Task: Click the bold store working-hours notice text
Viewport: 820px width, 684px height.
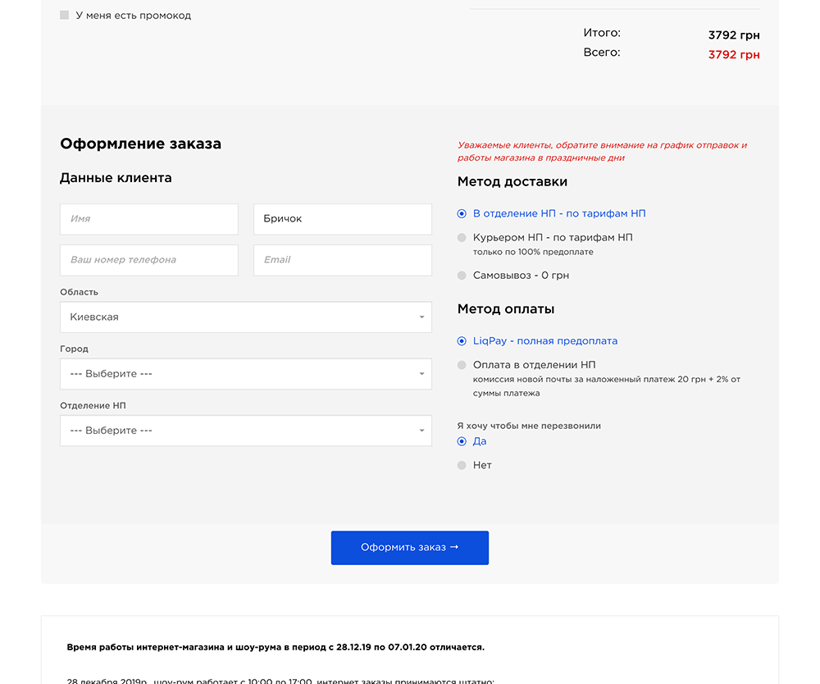Action: click(x=276, y=647)
